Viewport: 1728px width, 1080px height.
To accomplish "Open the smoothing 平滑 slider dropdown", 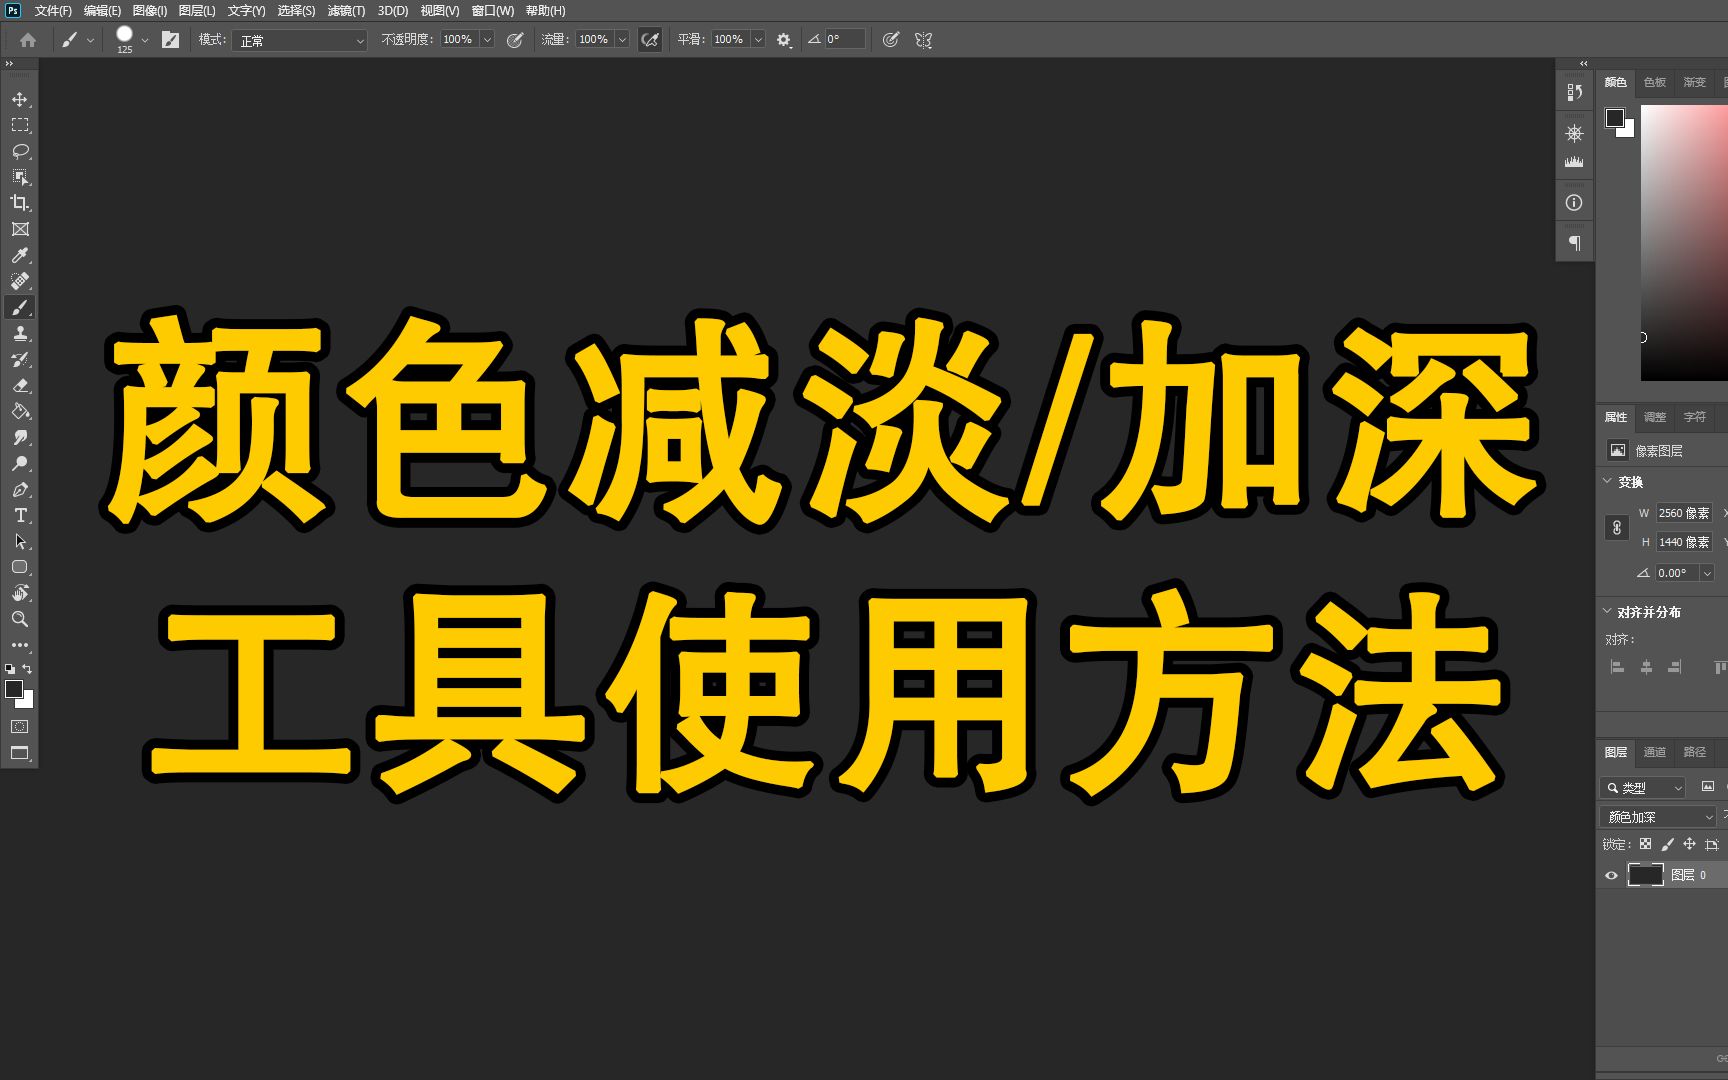I will pyautogui.click(x=758, y=40).
